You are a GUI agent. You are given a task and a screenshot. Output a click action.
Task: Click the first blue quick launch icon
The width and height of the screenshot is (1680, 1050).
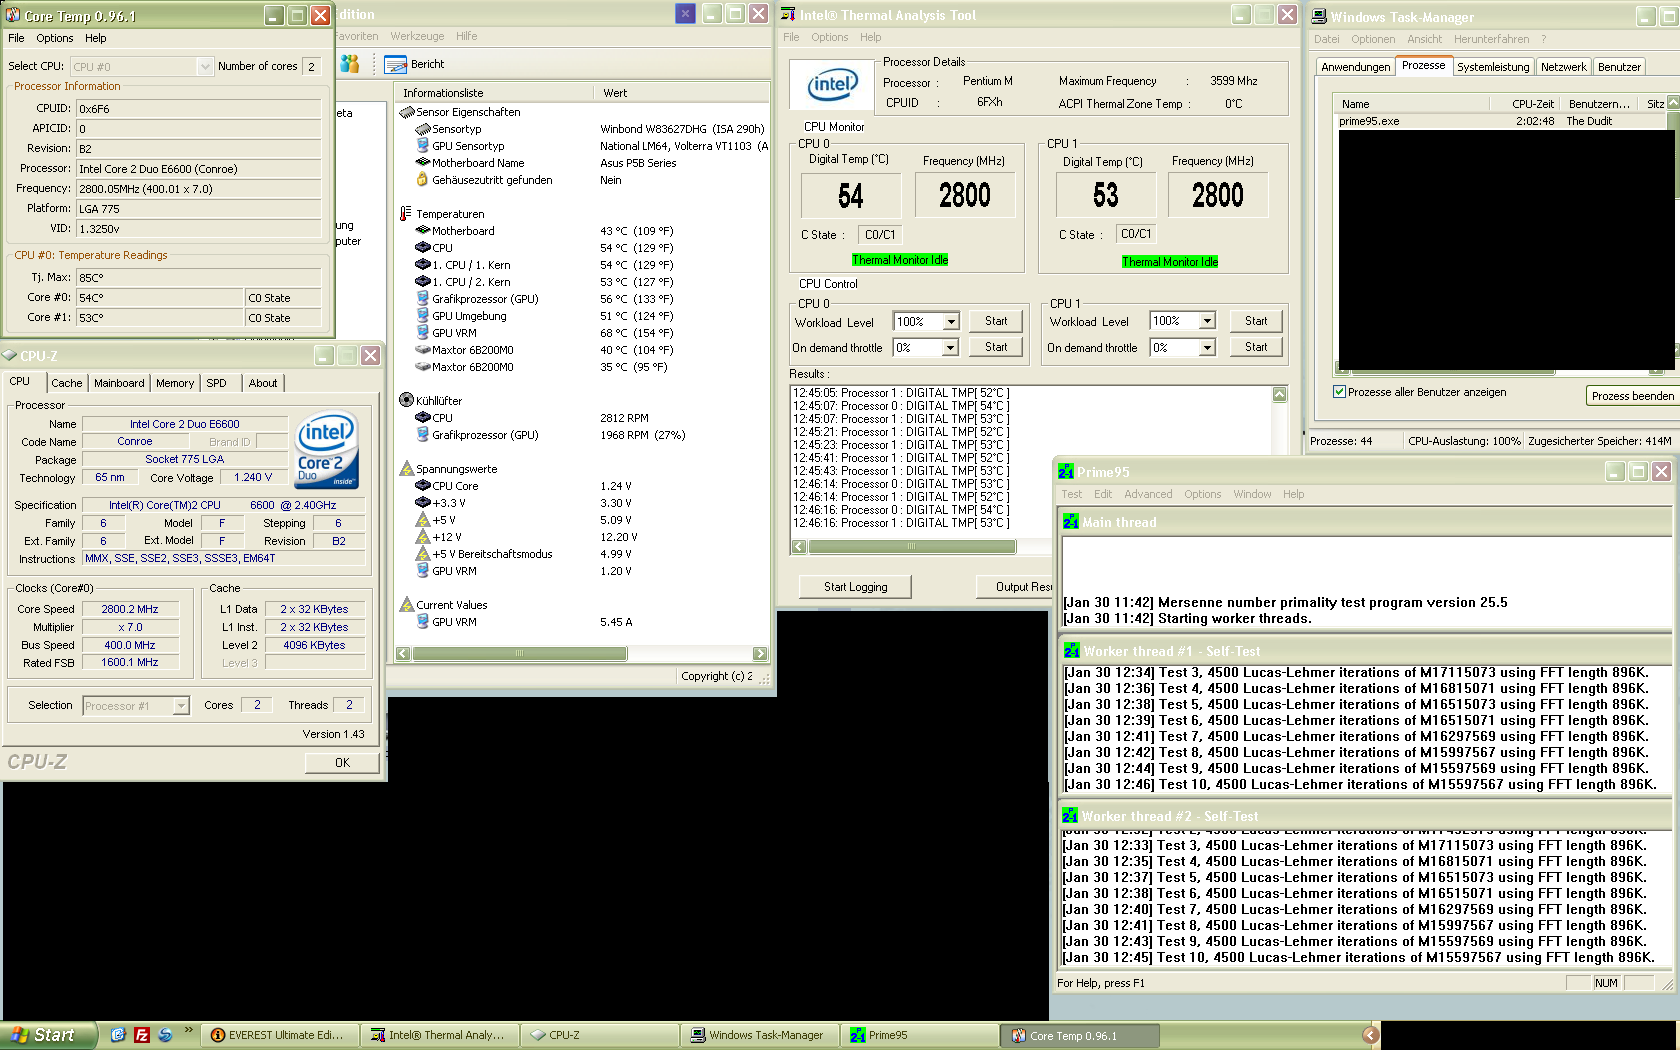click(118, 1035)
